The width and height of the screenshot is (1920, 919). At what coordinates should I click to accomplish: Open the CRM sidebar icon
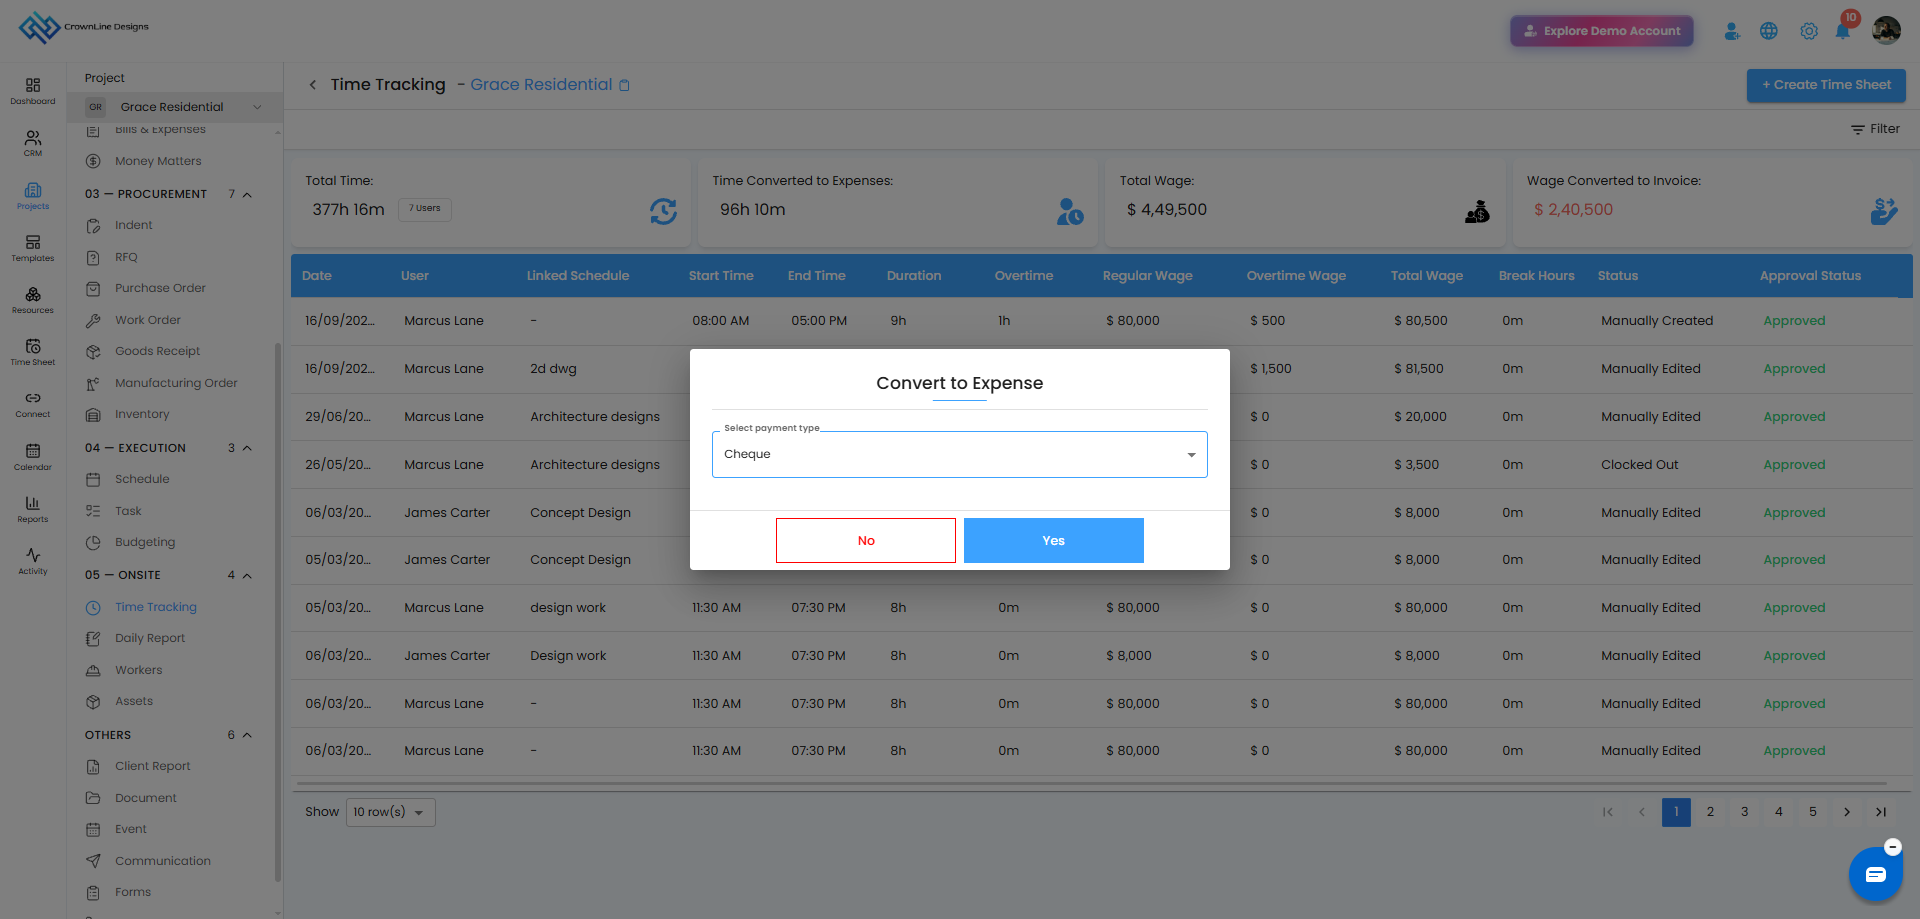[x=33, y=143]
